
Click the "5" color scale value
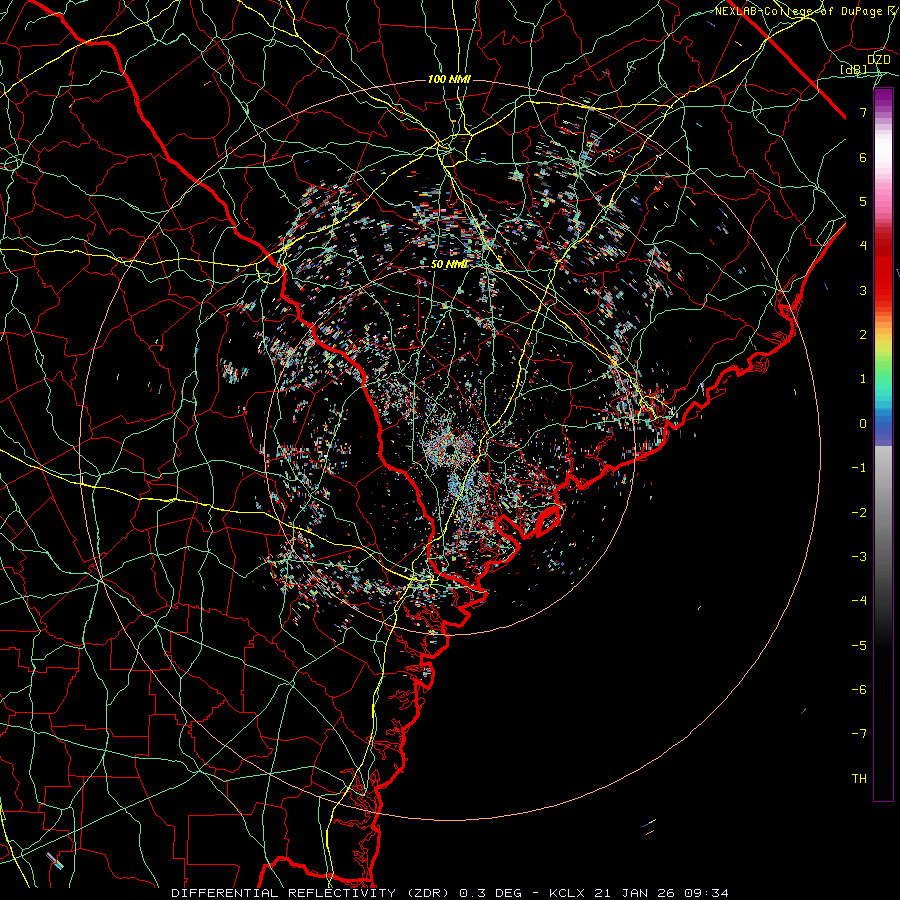point(863,201)
